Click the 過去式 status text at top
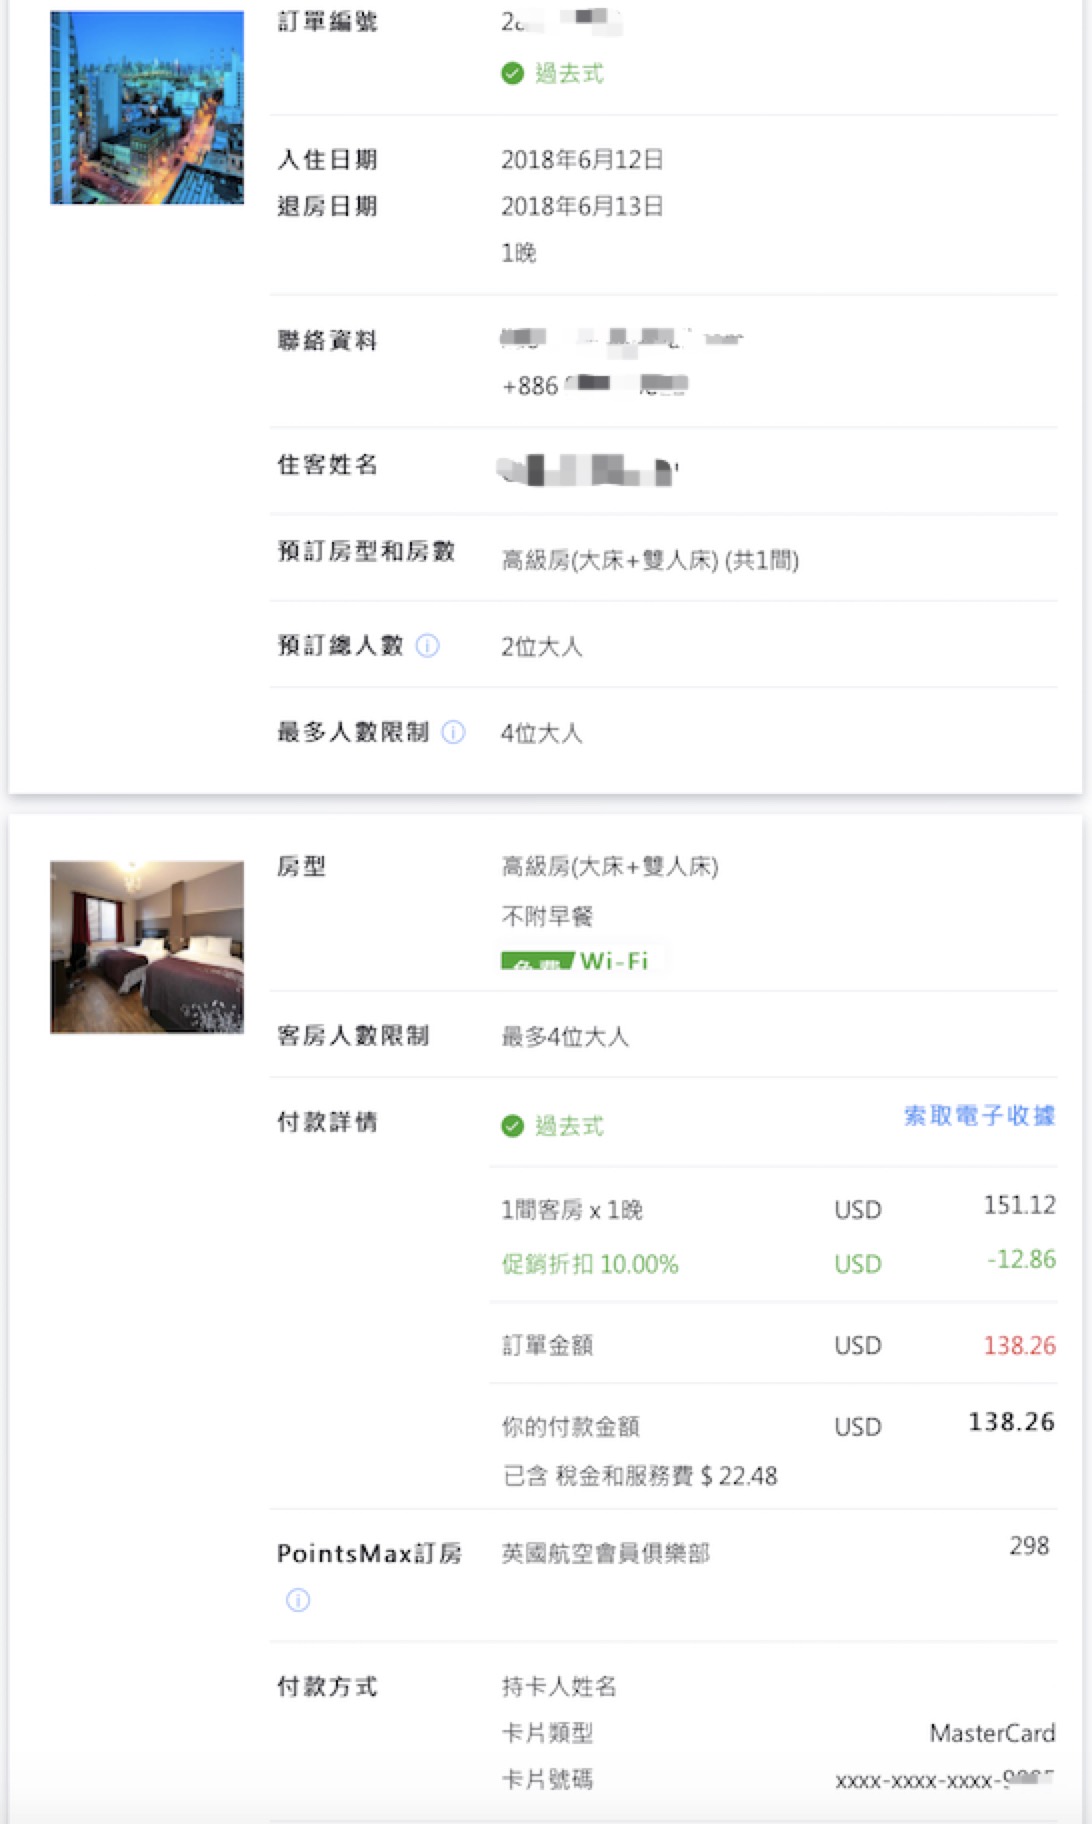The height and width of the screenshot is (1824, 1092). pos(569,73)
